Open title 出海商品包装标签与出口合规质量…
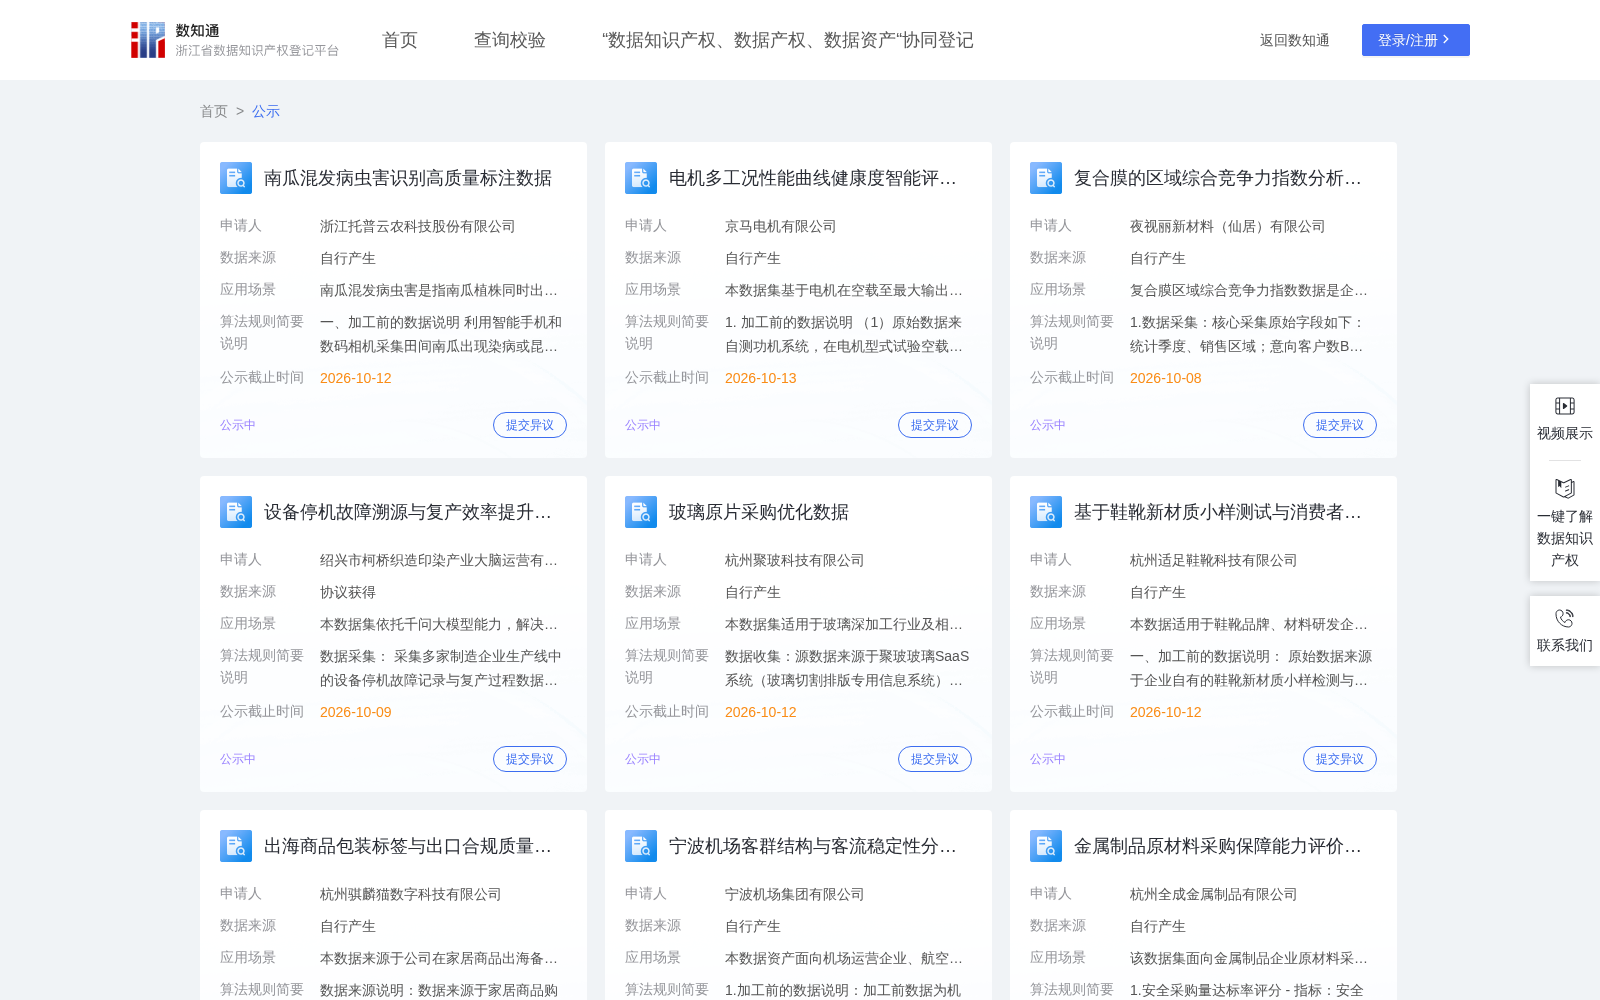The height and width of the screenshot is (1000, 1600). [408, 846]
